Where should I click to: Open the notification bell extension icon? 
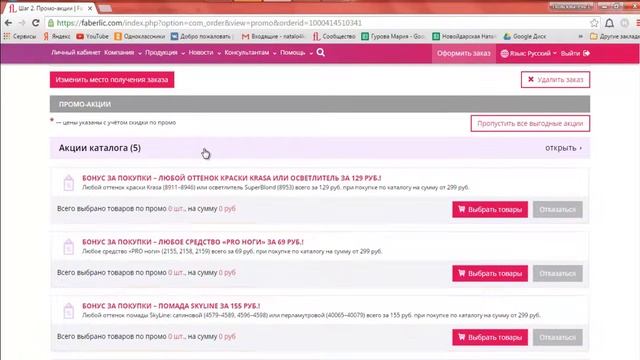click(x=609, y=23)
